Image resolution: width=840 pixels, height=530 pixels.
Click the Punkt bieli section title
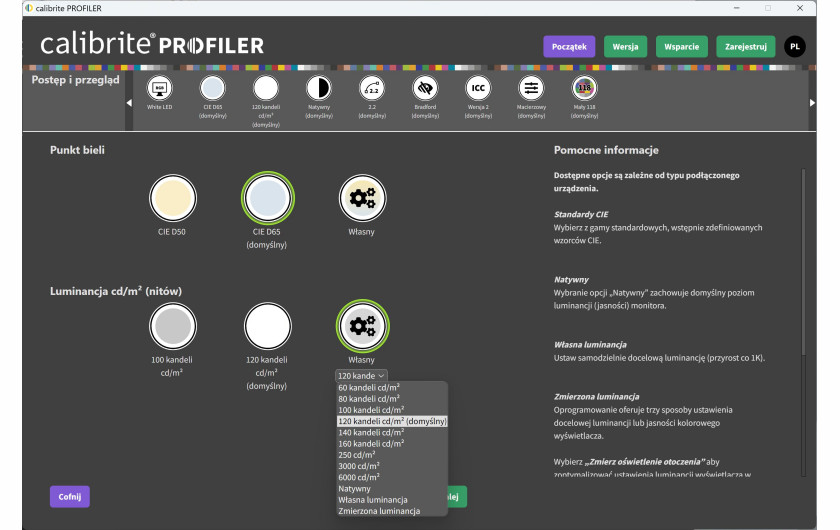tap(77, 151)
